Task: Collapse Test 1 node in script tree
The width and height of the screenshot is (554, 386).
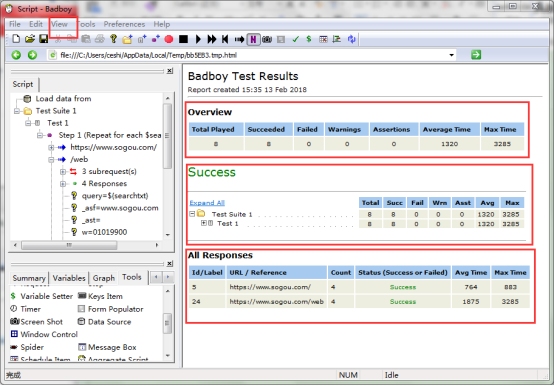Action: [x=28, y=123]
